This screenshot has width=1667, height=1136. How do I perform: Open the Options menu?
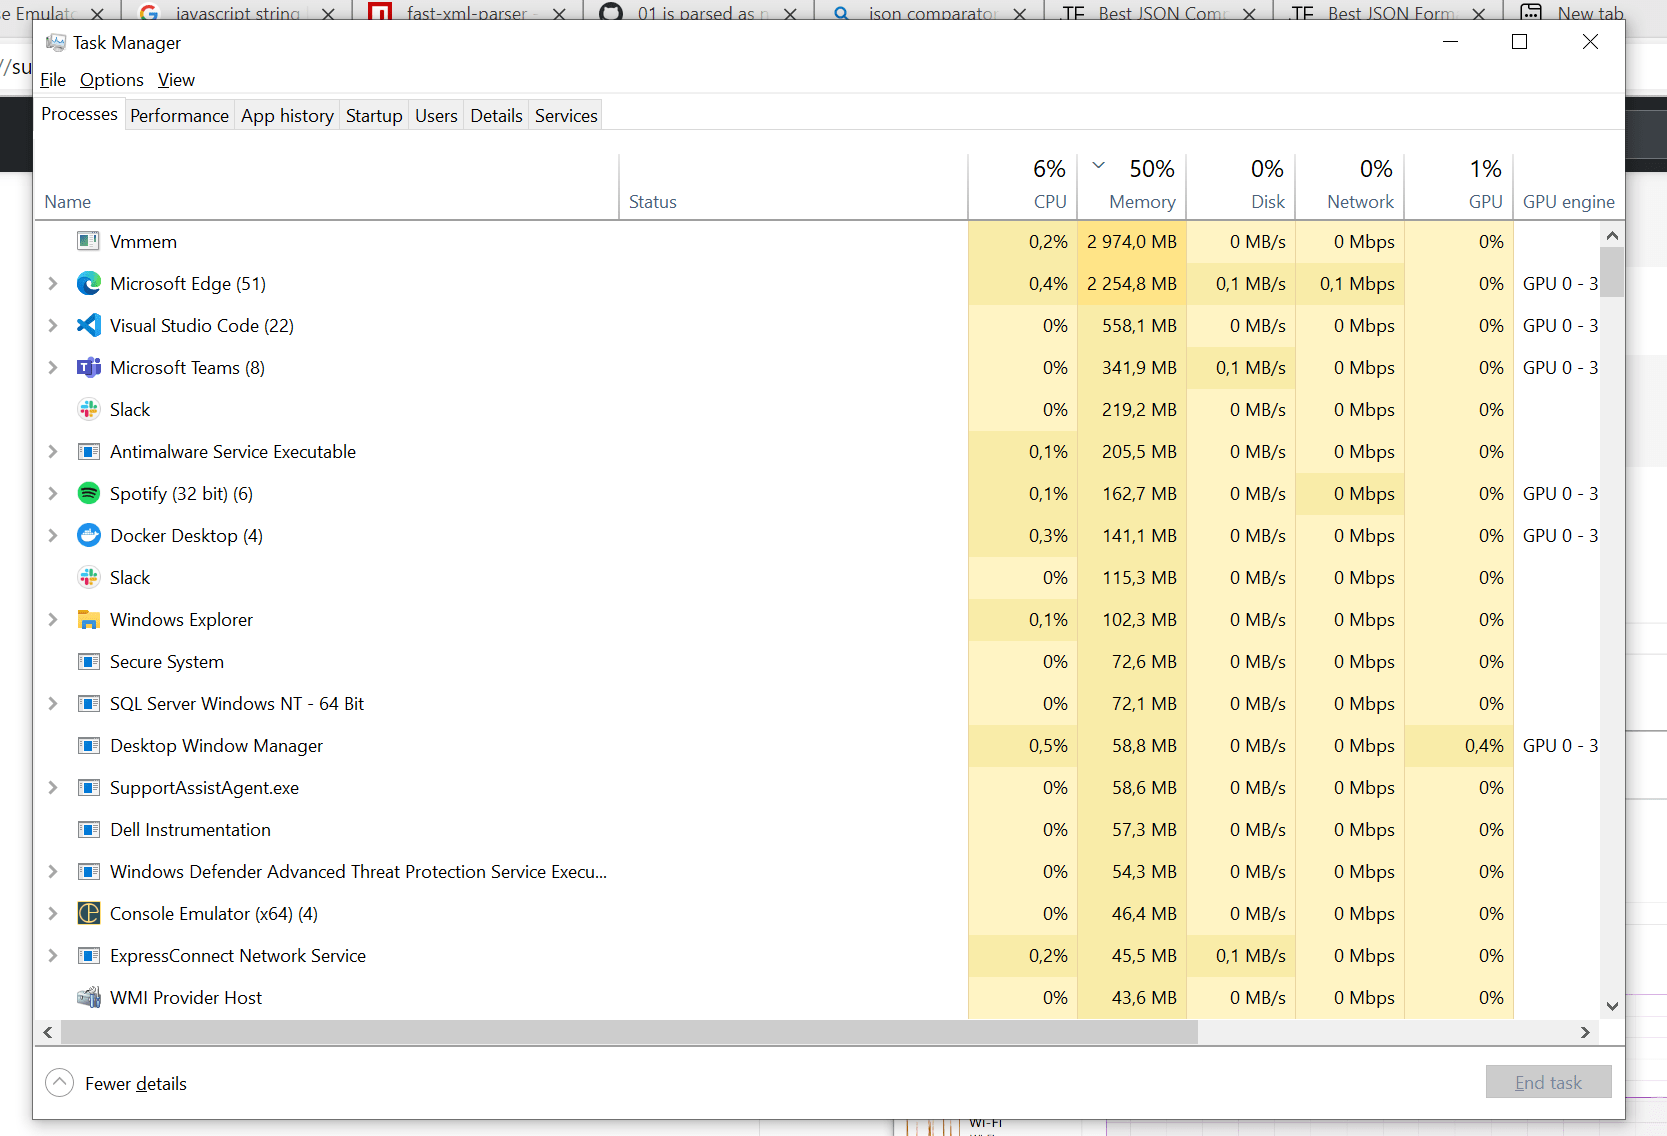[x=112, y=80]
